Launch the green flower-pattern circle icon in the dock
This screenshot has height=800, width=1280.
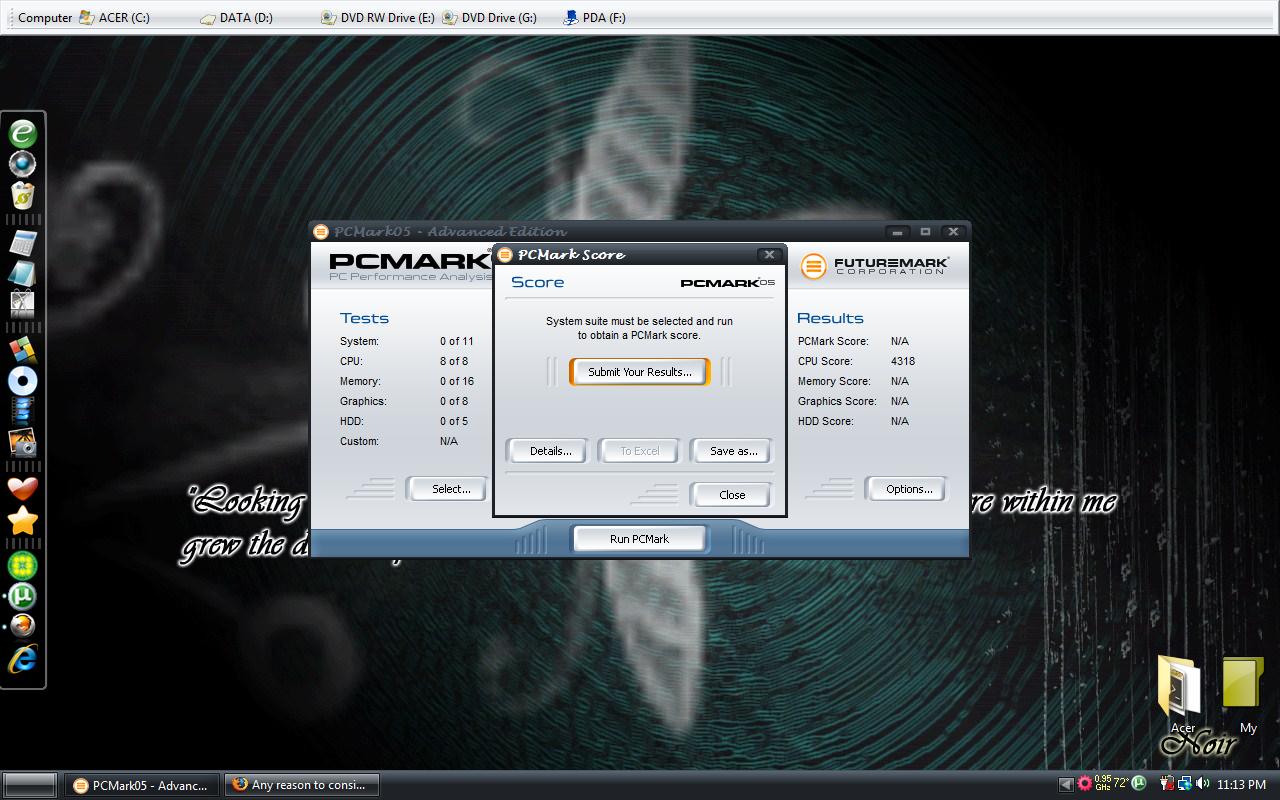[x=22, y=566]
